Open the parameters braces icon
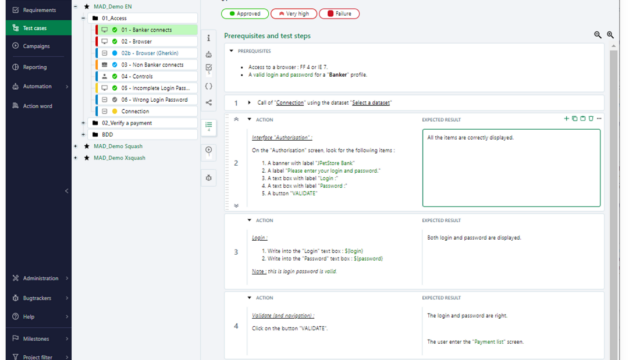The image size is (640, 360). pyautogui.click(x=209, y=86)
